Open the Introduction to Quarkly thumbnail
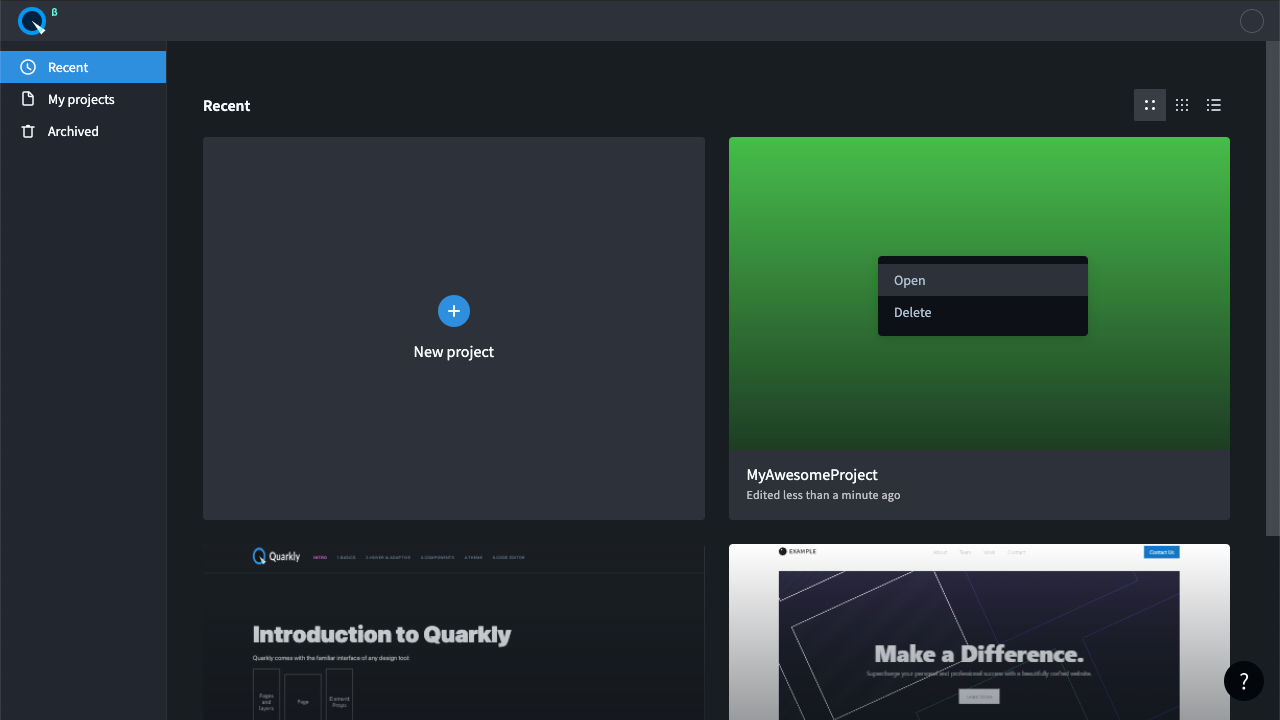The width and height of the screenshot is (1280, 720). click(453, 632)
